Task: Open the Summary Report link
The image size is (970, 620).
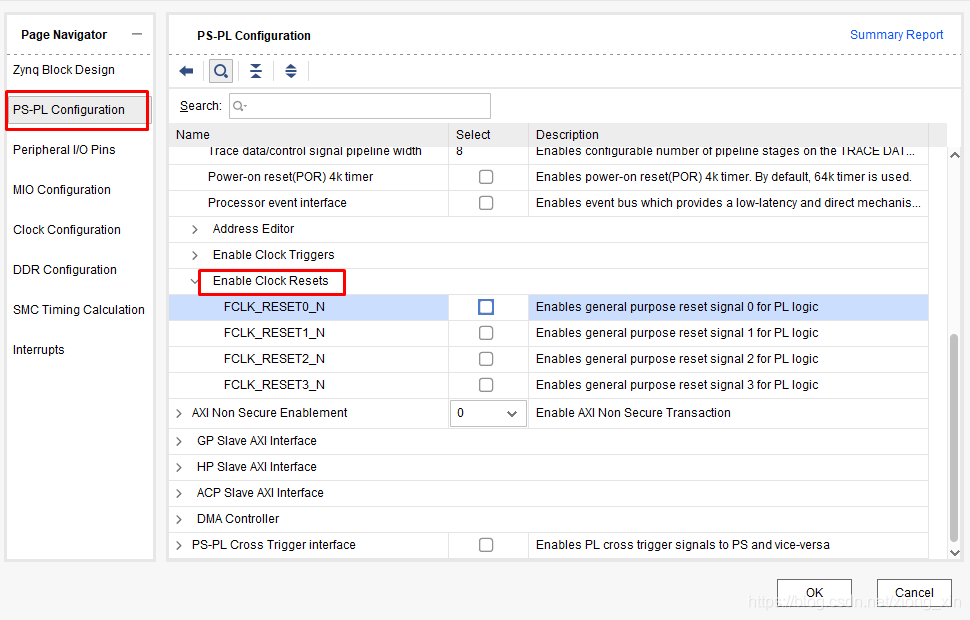Action: 896,35
